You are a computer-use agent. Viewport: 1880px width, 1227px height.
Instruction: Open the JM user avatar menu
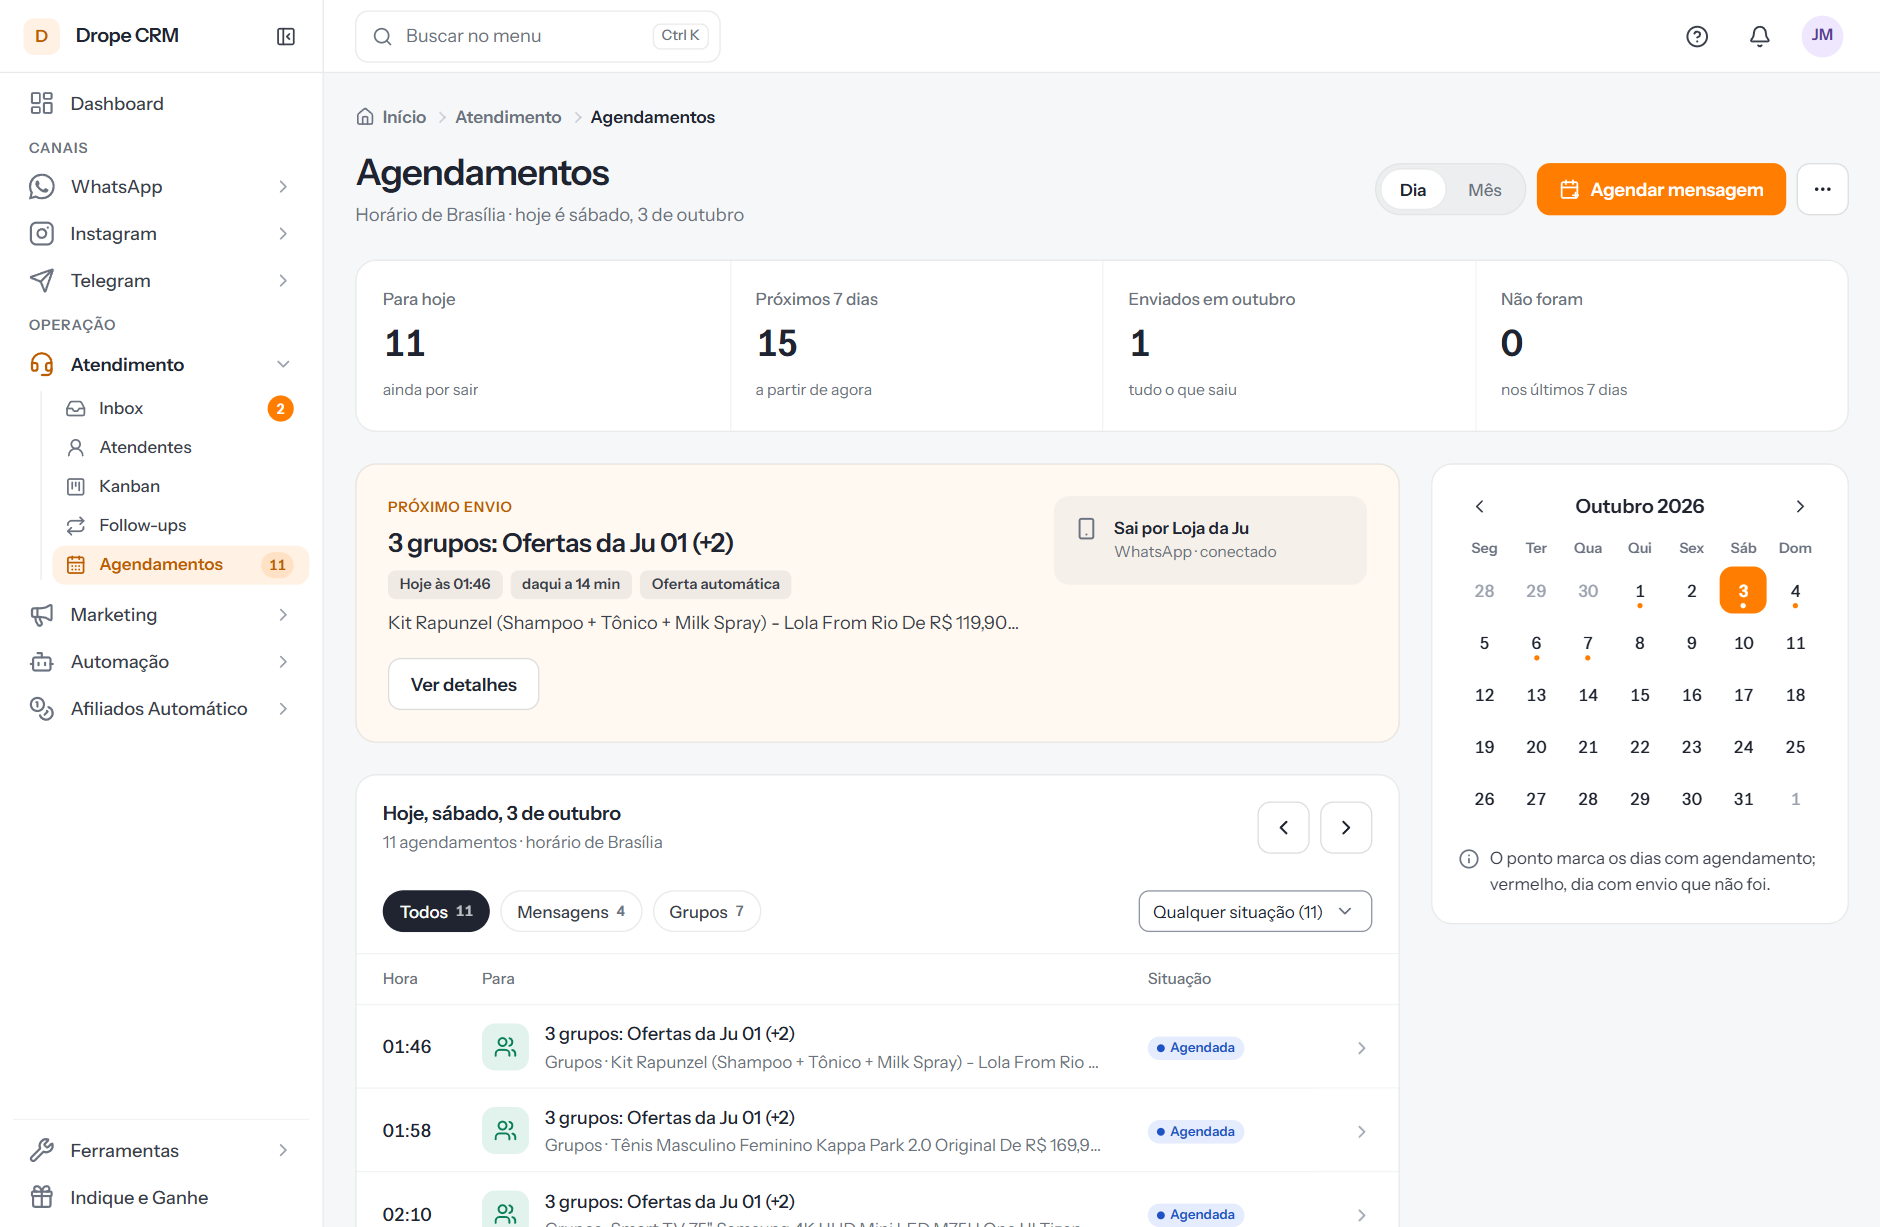pyautogui.click(x=1822, y=36)
